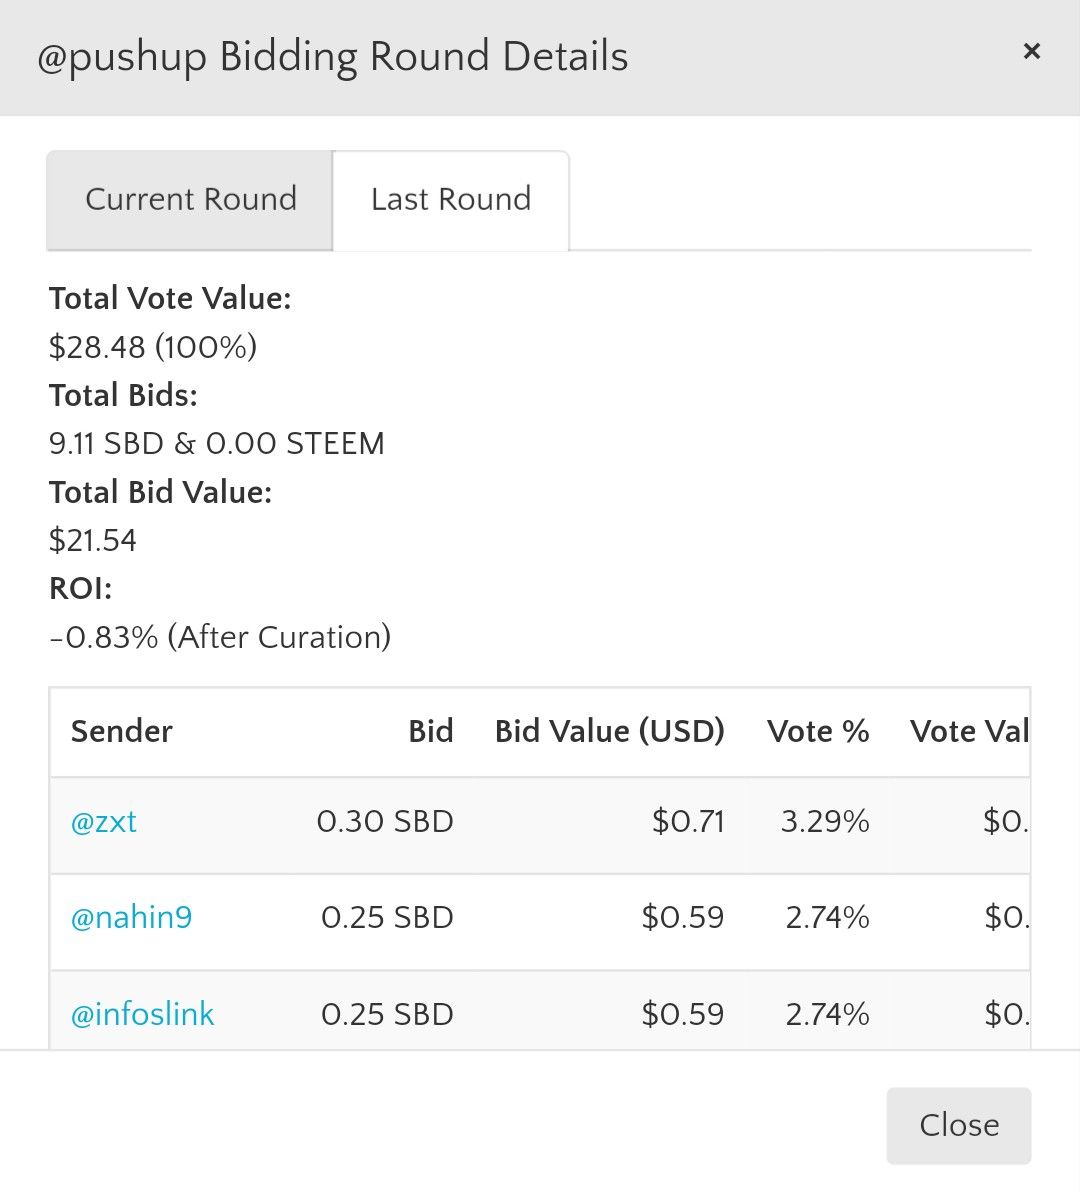1080x1190 pixels.
Task: Click the $0.71 bid value cell
Action: point(688,822)
